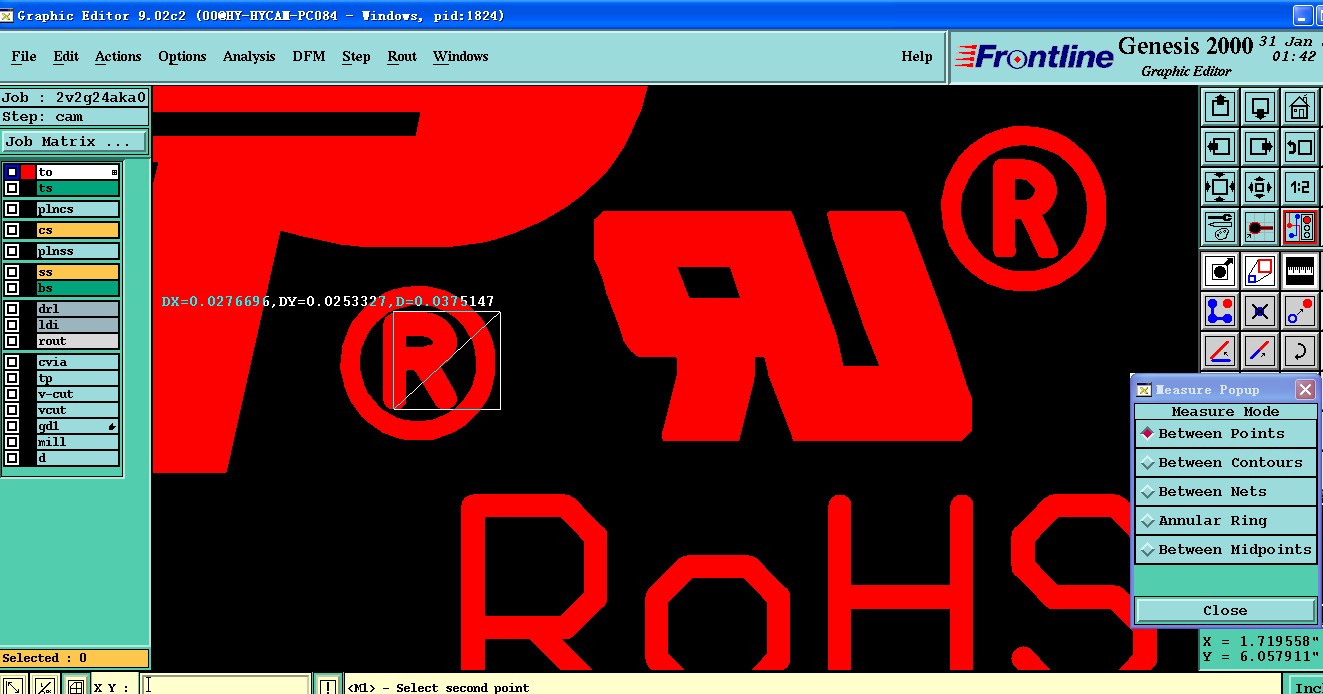Screen dimensions: 1323x694
Task: Open the Step menu
Action: (x=356, y=56)
